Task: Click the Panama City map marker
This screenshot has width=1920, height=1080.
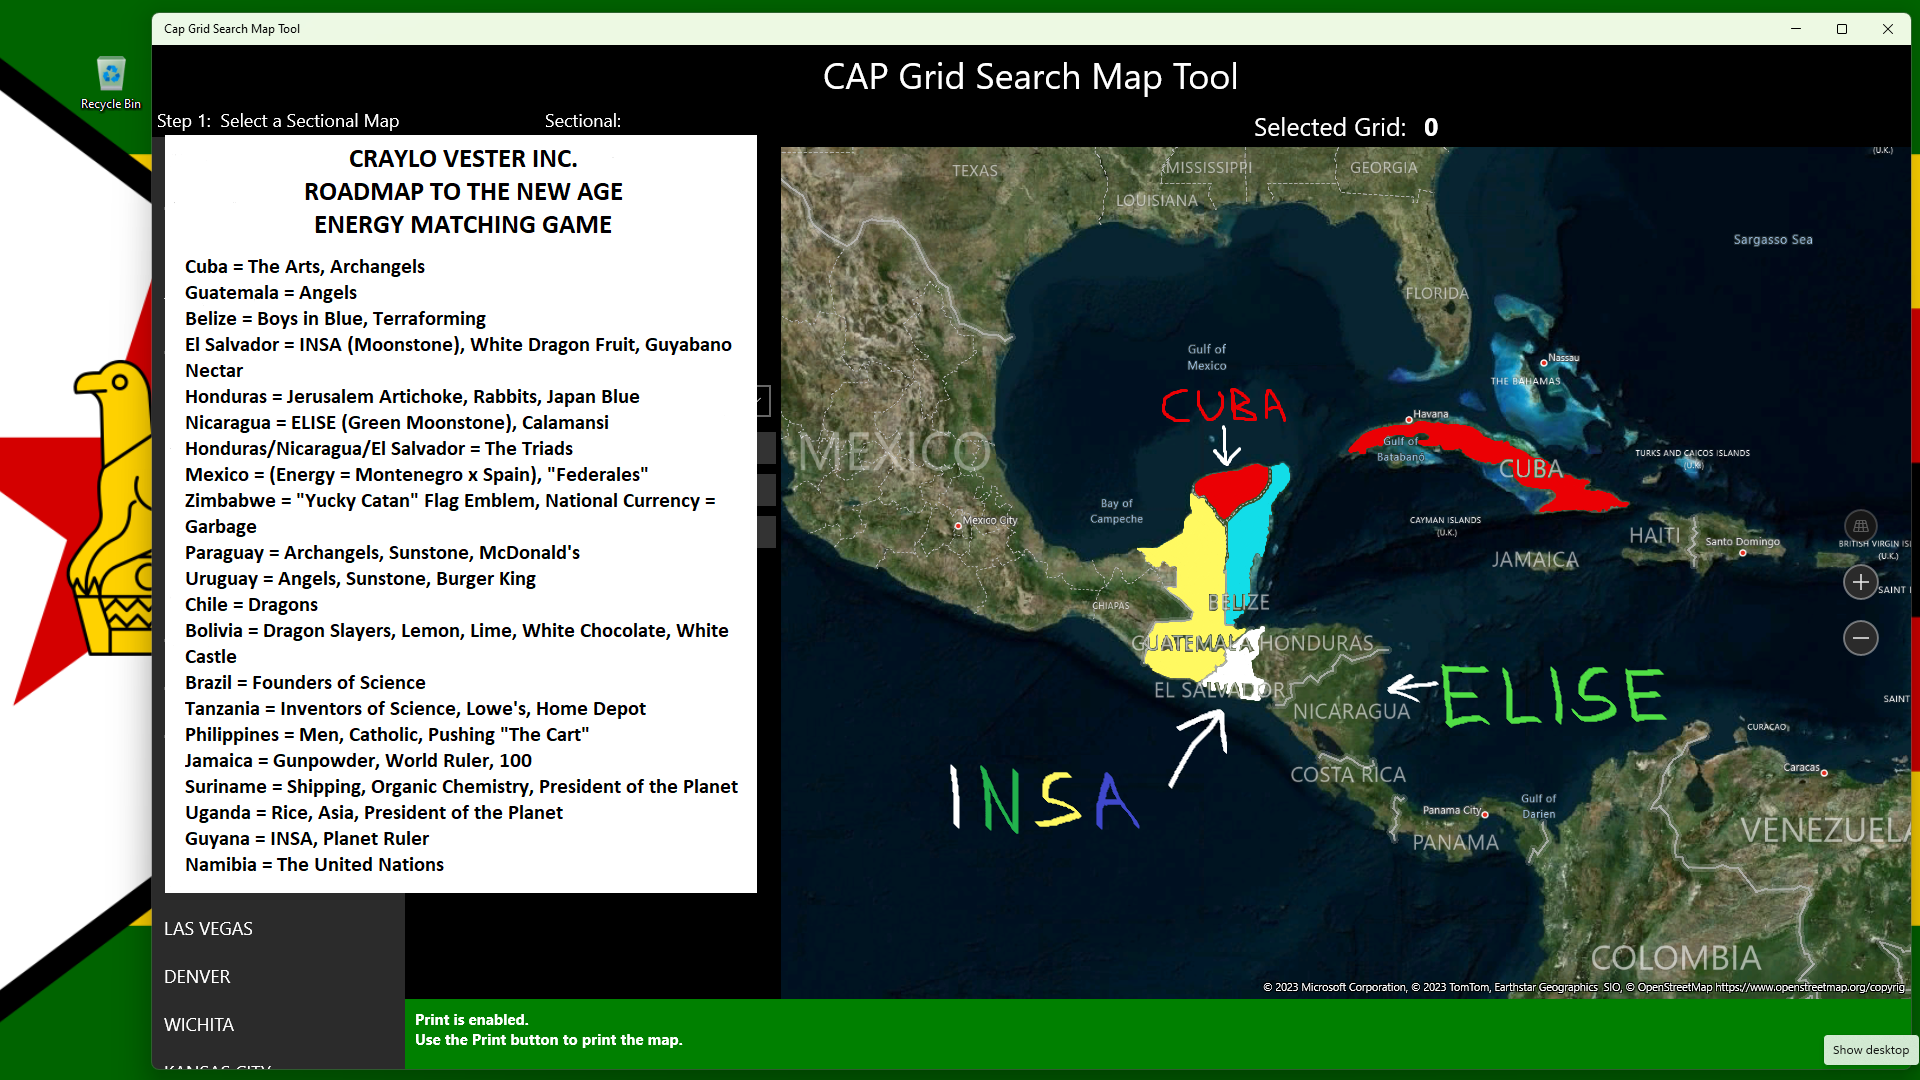Action: point(1484,815)
